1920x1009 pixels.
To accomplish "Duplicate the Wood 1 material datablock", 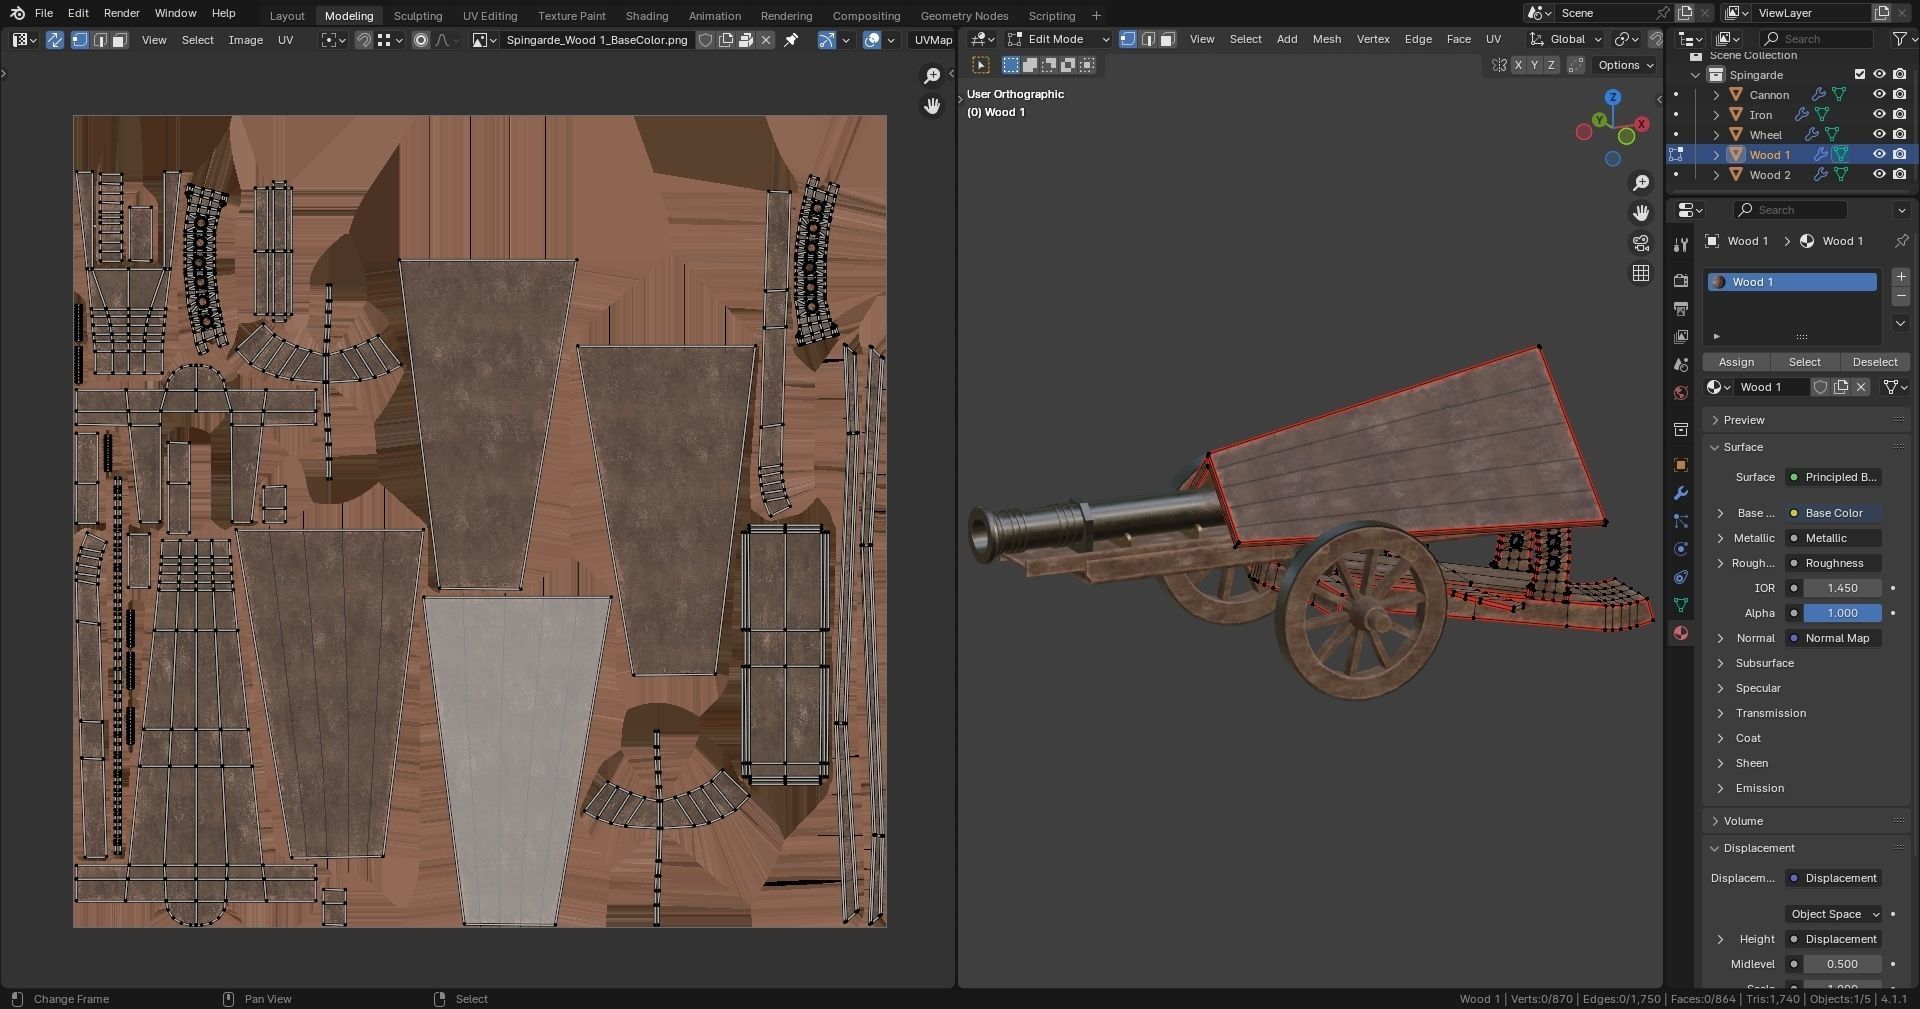I will [x=1841, y=387].
